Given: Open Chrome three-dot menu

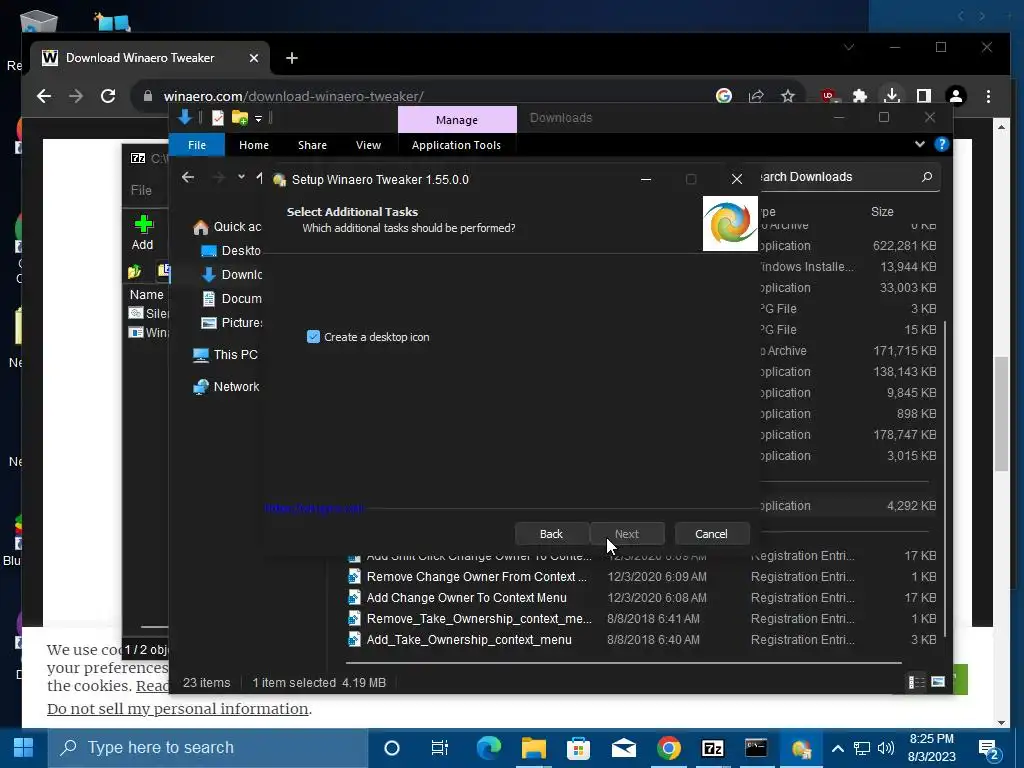Looking at the screenshot, I should pos(988,96).
